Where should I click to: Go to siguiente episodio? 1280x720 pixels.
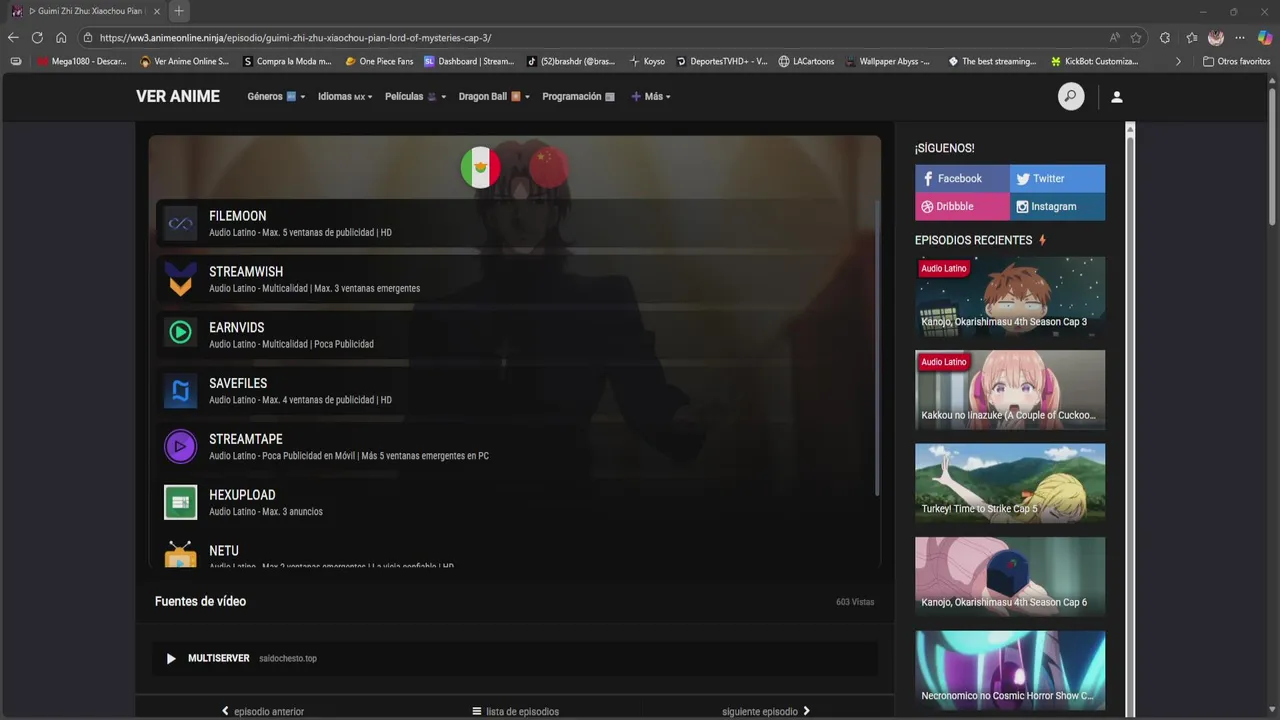[766, 711]
